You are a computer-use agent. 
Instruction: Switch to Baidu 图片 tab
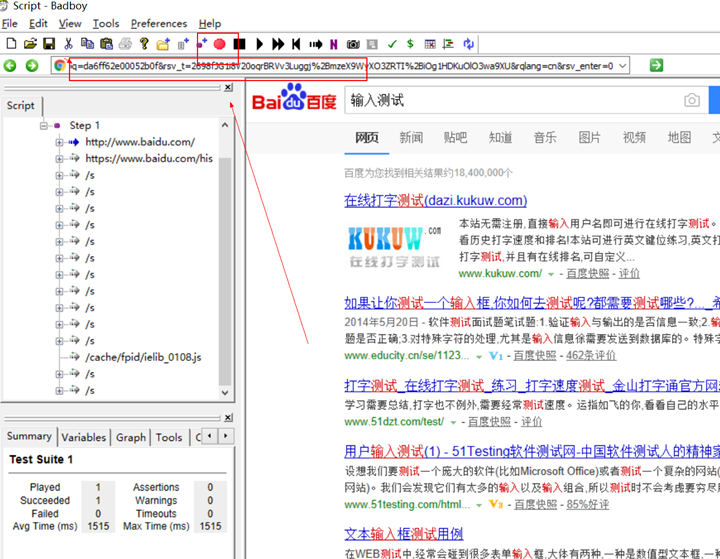589,137
